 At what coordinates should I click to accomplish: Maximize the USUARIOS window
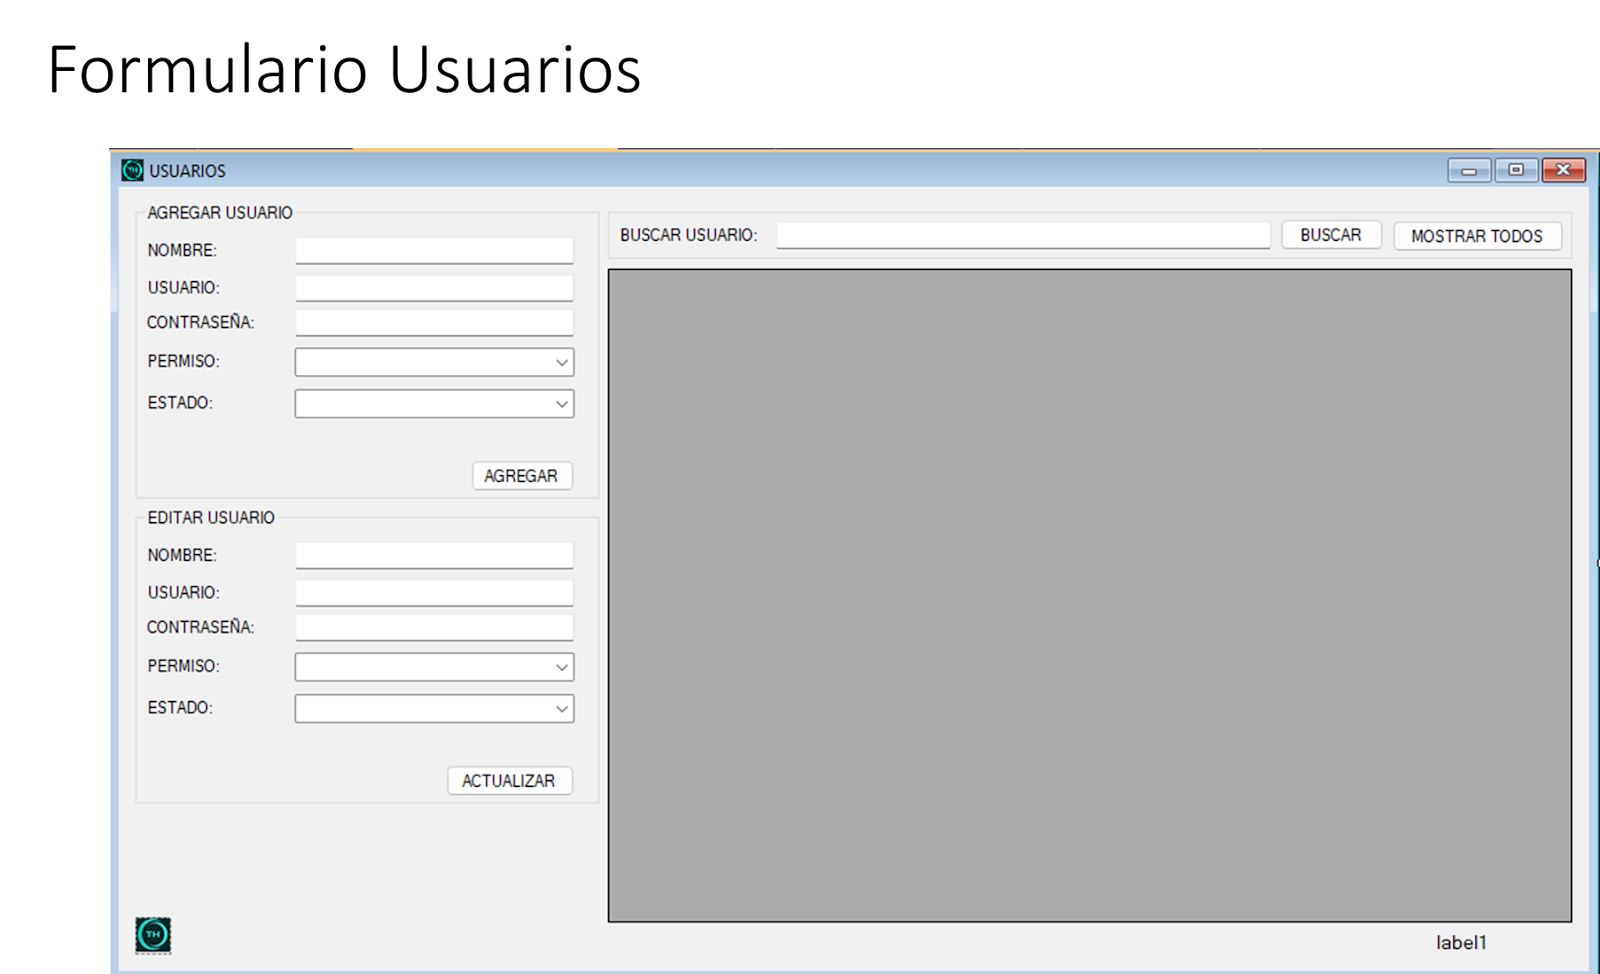[1516, 170]
